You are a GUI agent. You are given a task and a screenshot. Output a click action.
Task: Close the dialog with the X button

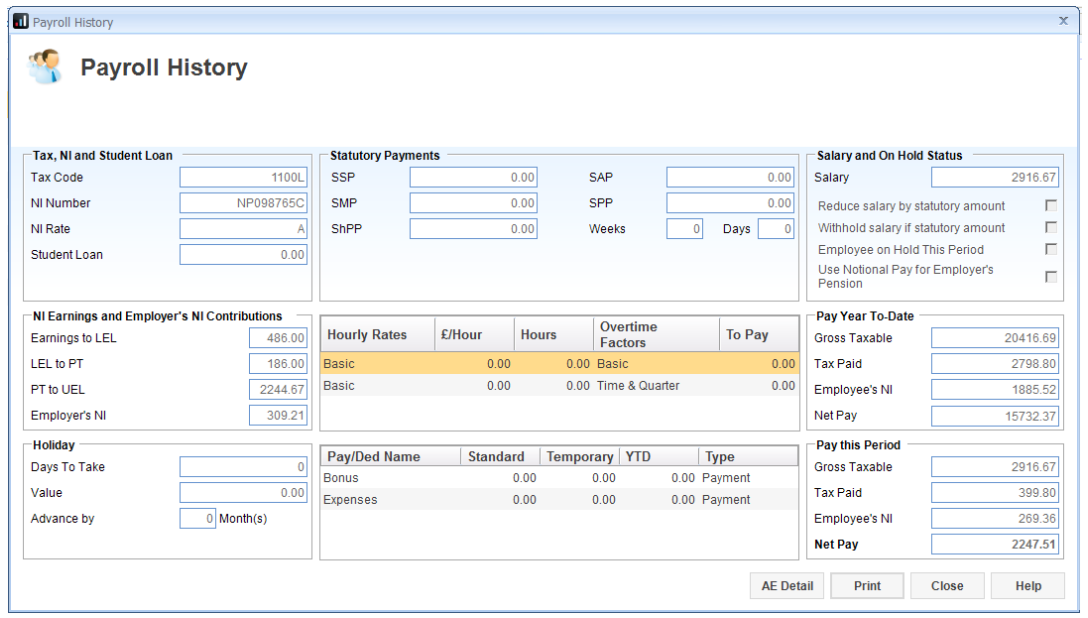[x=1063, y=21]
